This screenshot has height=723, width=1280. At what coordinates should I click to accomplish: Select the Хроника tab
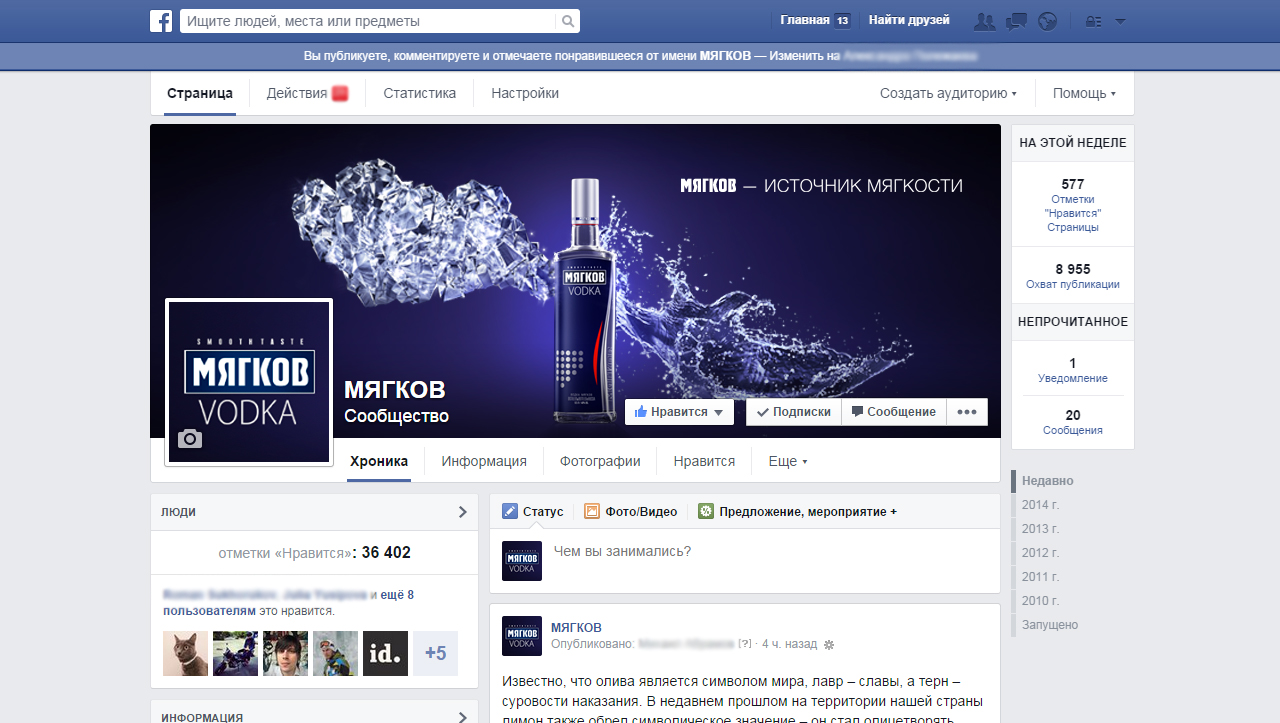tap(379, 461)
